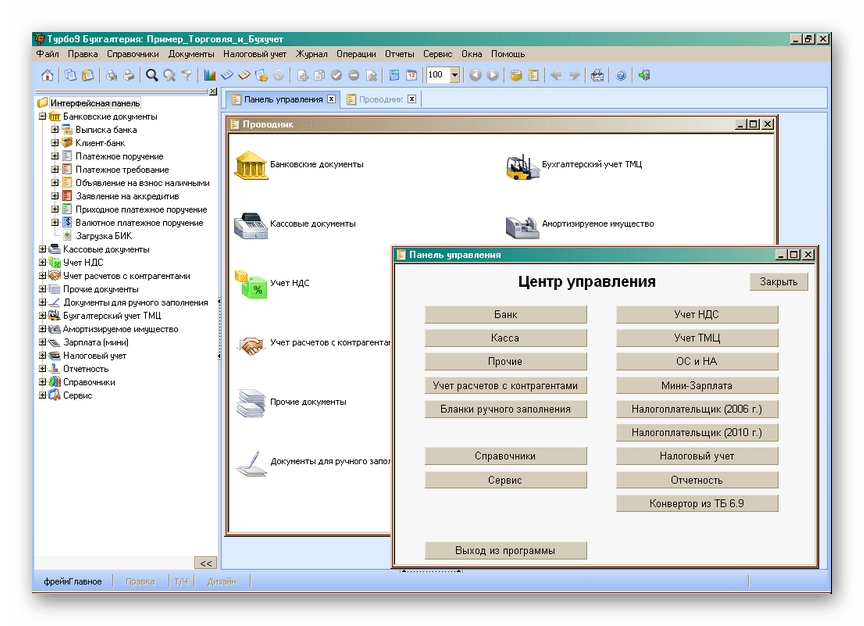Expand the Кассовые документы tree node

(x=42, y=249)
